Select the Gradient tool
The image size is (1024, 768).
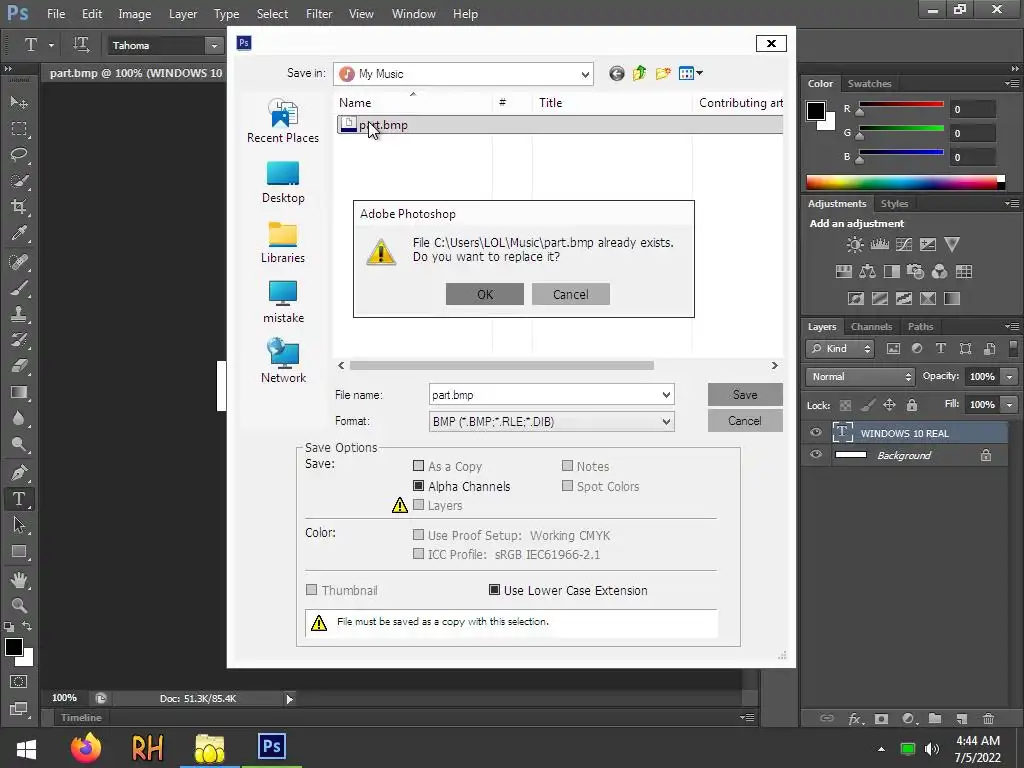[x=19, y=392]
